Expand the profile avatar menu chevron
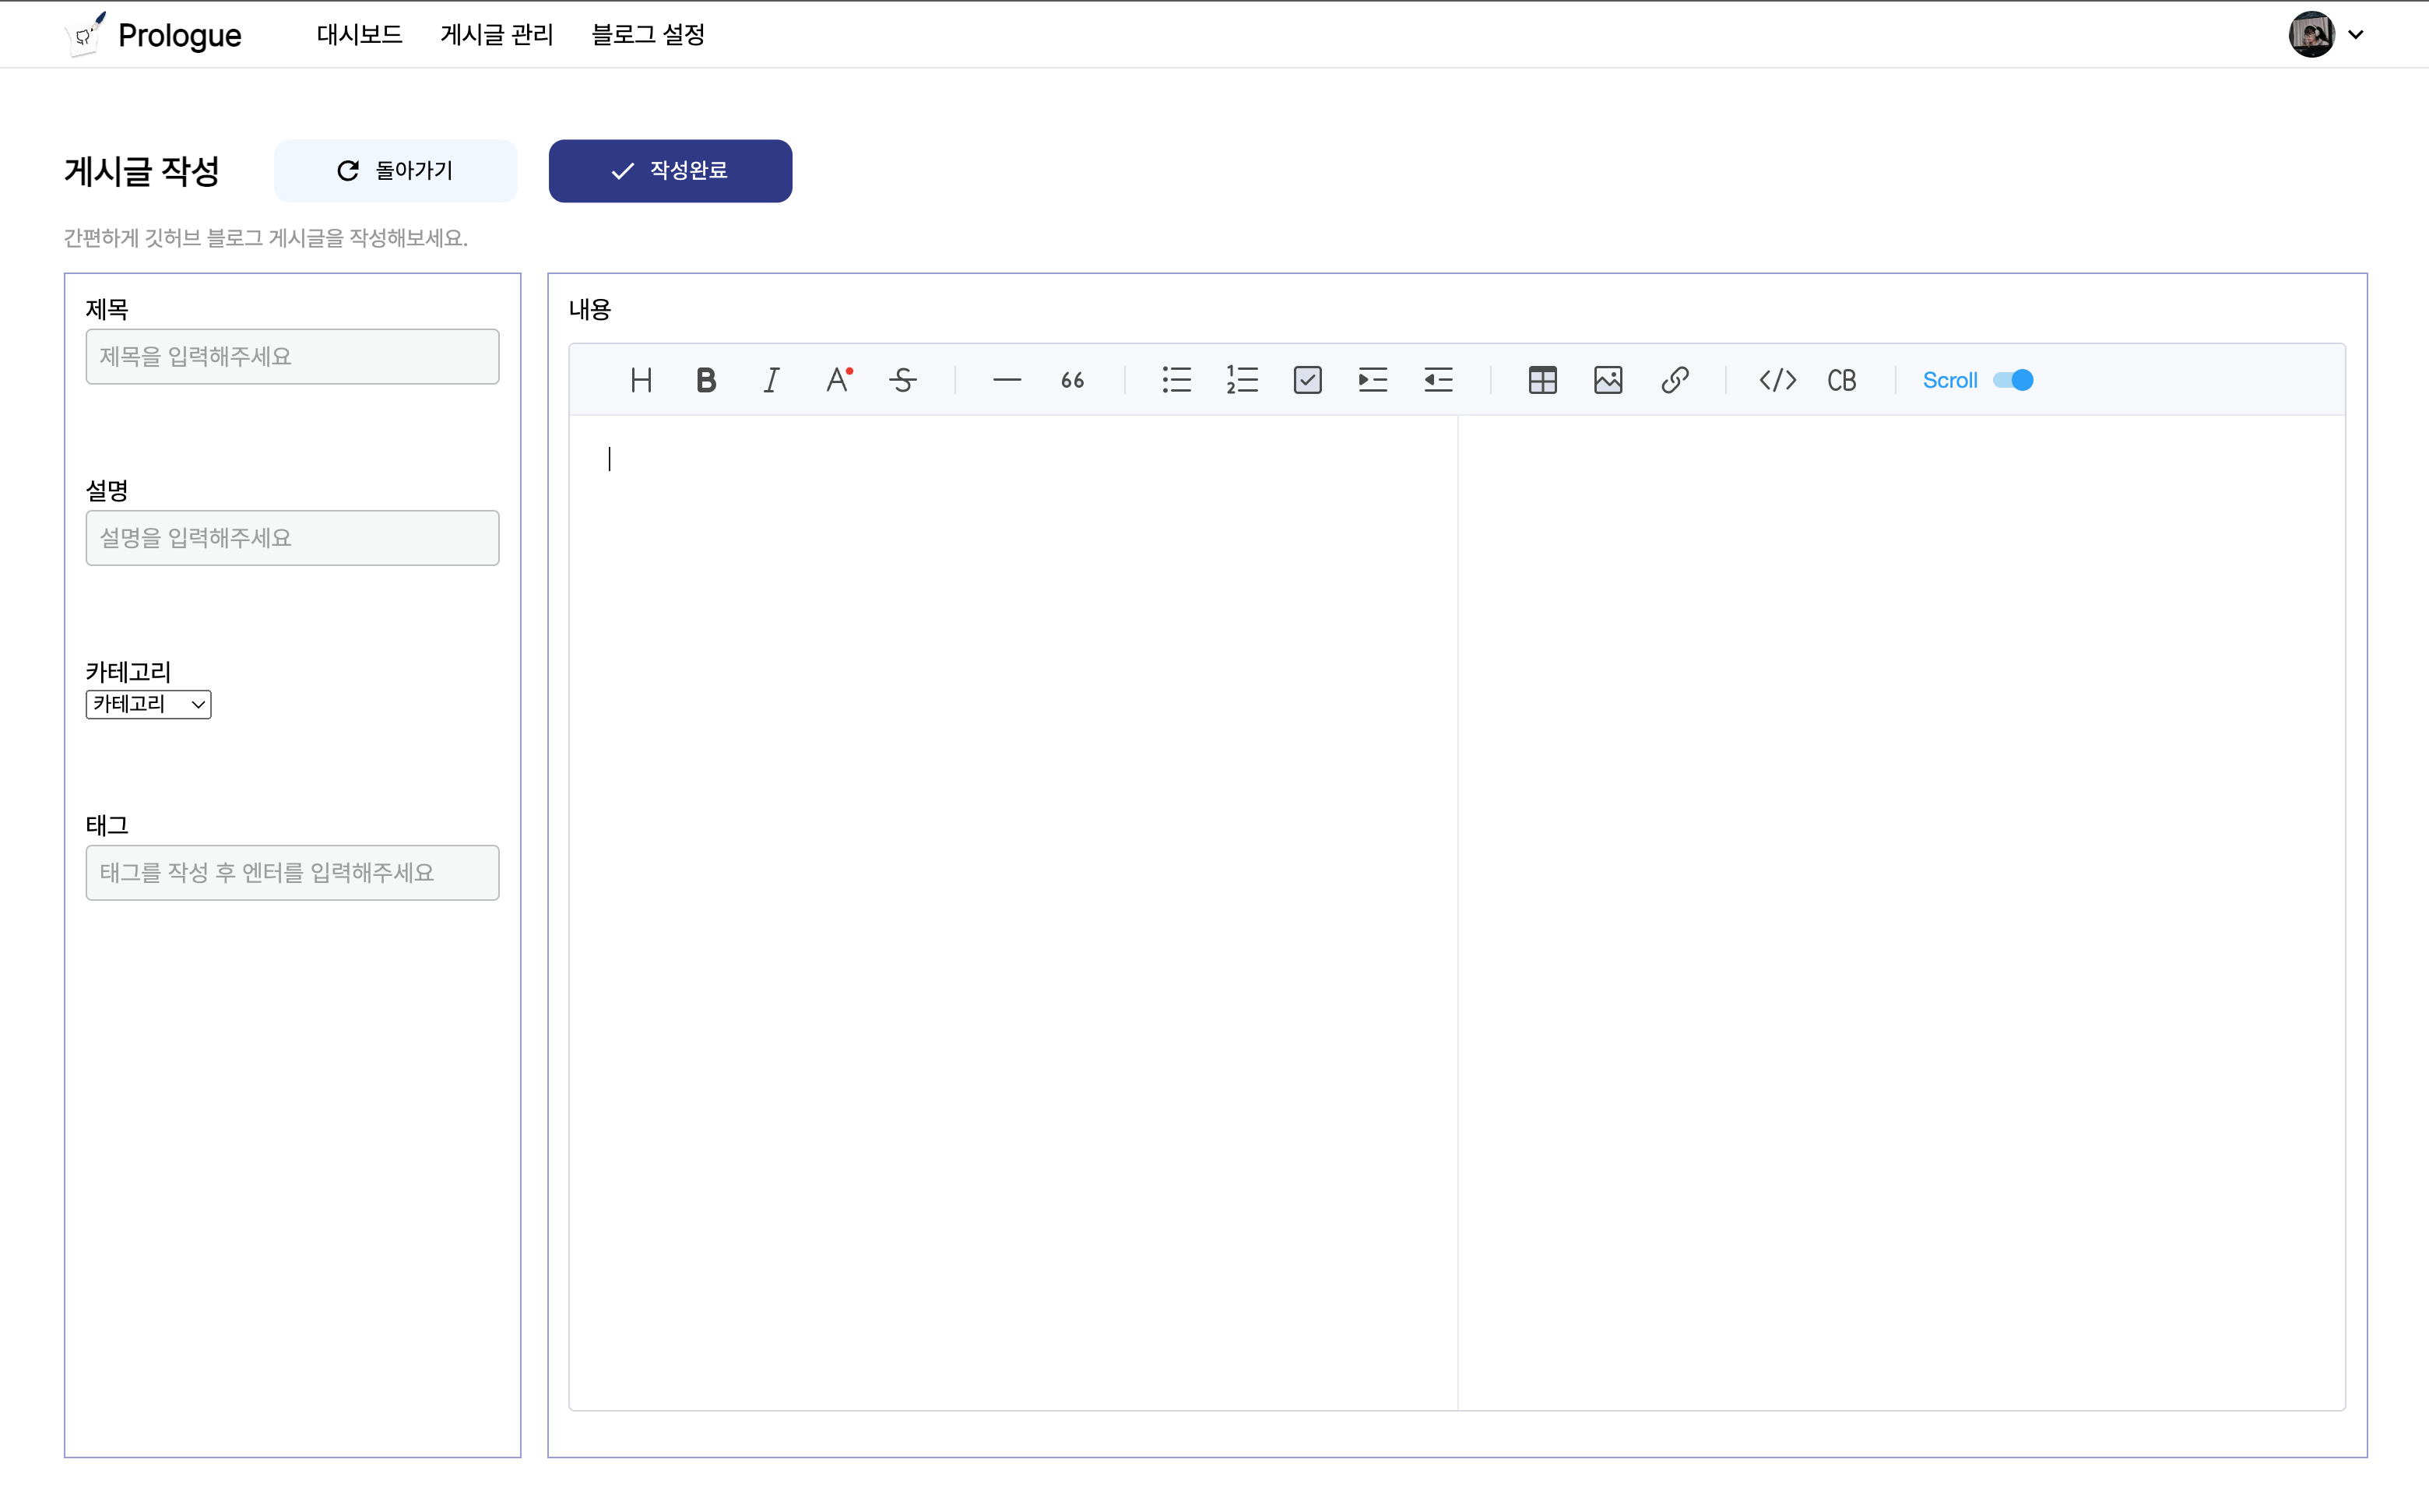2429x1512 pixels. [x=2356, y=35]
